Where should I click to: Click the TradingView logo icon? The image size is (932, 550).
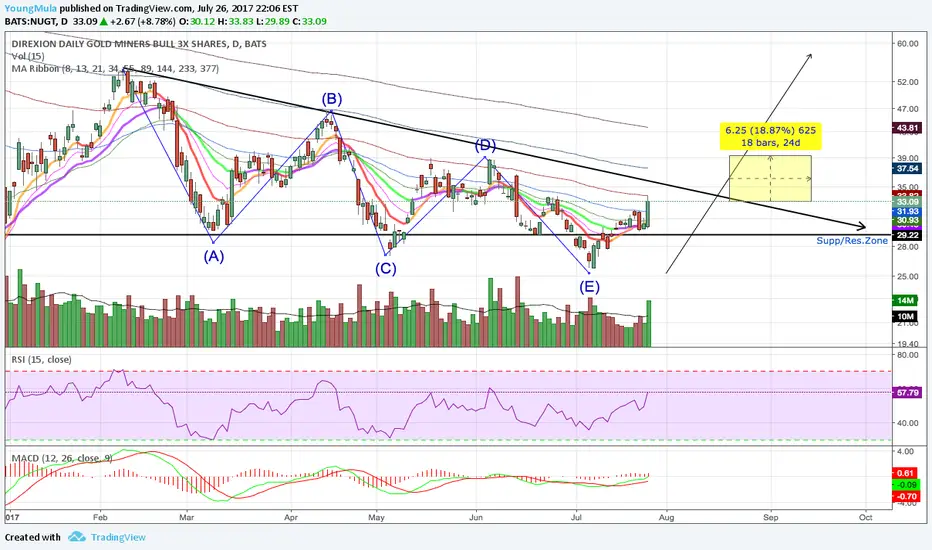77,536
